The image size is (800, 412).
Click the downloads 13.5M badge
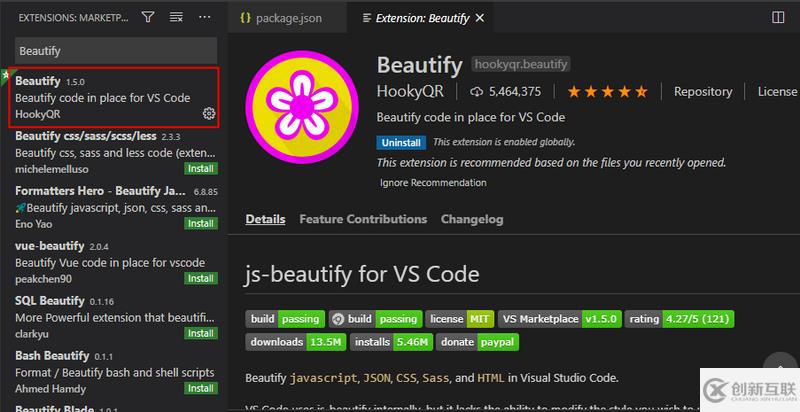coord(295,342)
